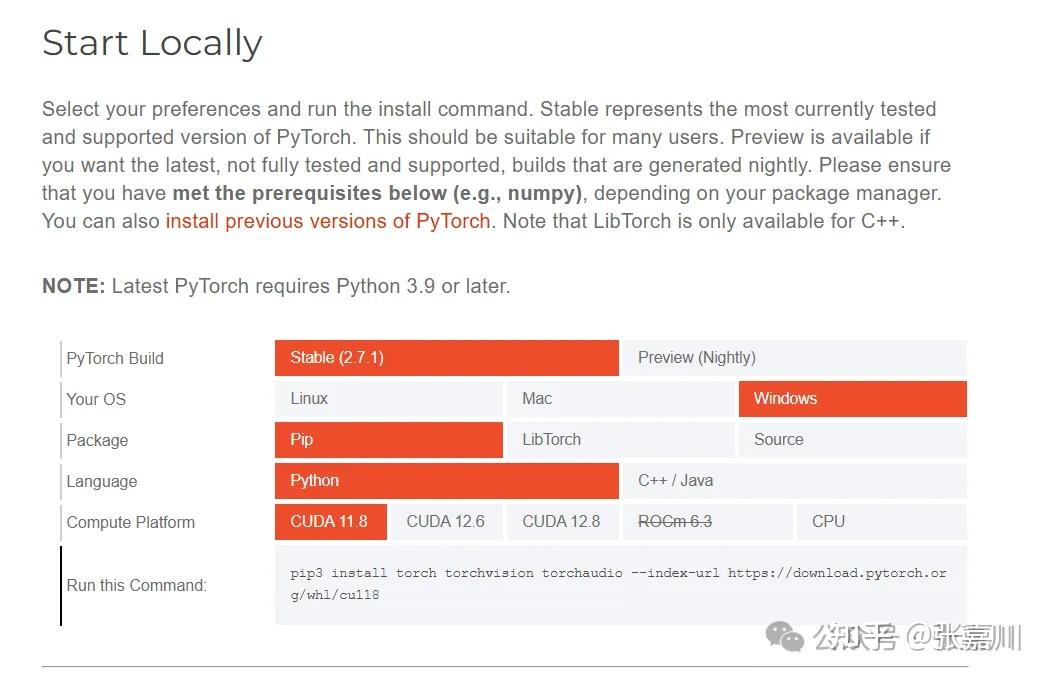
Task: Select CUDA 12.8 compute platform
Action: (562, 521)
